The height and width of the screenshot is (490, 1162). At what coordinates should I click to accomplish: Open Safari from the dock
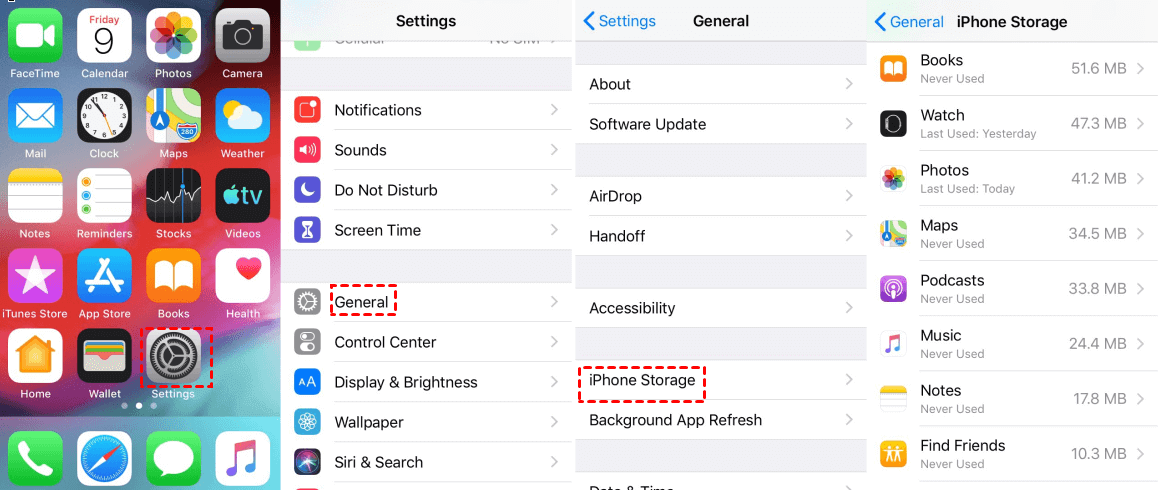(x=104, y=459)
